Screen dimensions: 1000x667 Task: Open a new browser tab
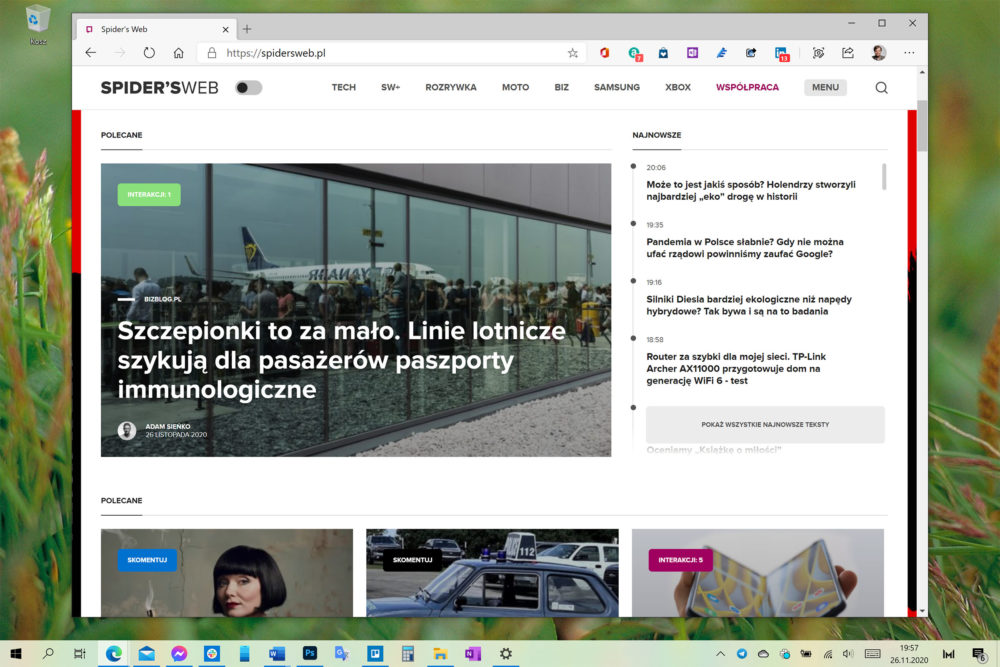tap(247, 29)
